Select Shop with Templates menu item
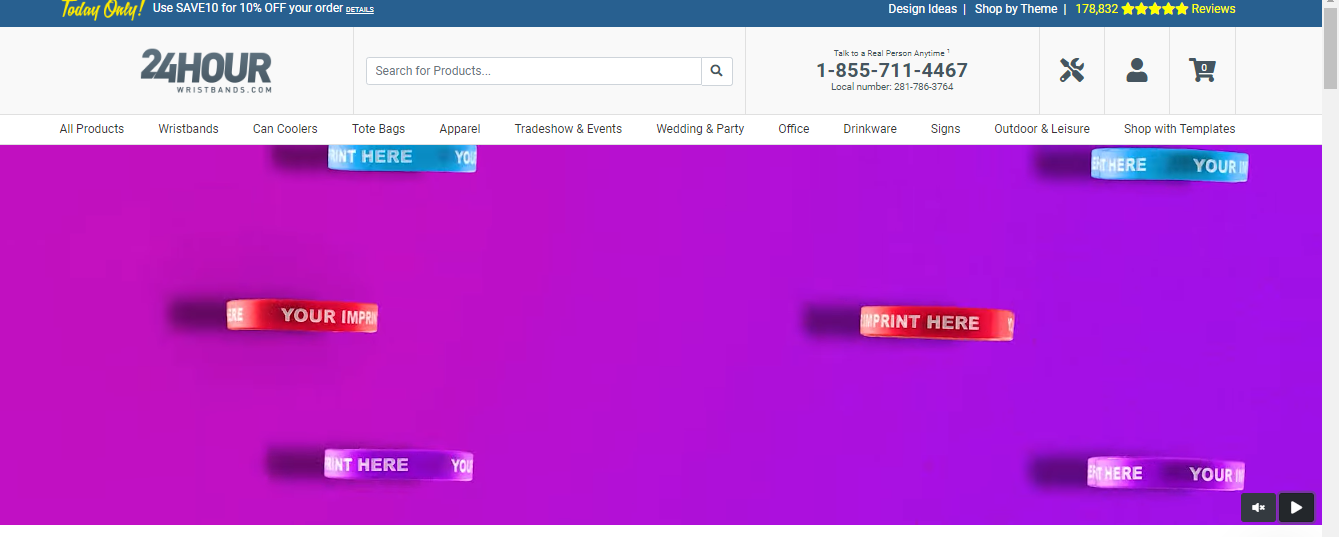This screenshot has width=1339, height=537. [1179, 129]
